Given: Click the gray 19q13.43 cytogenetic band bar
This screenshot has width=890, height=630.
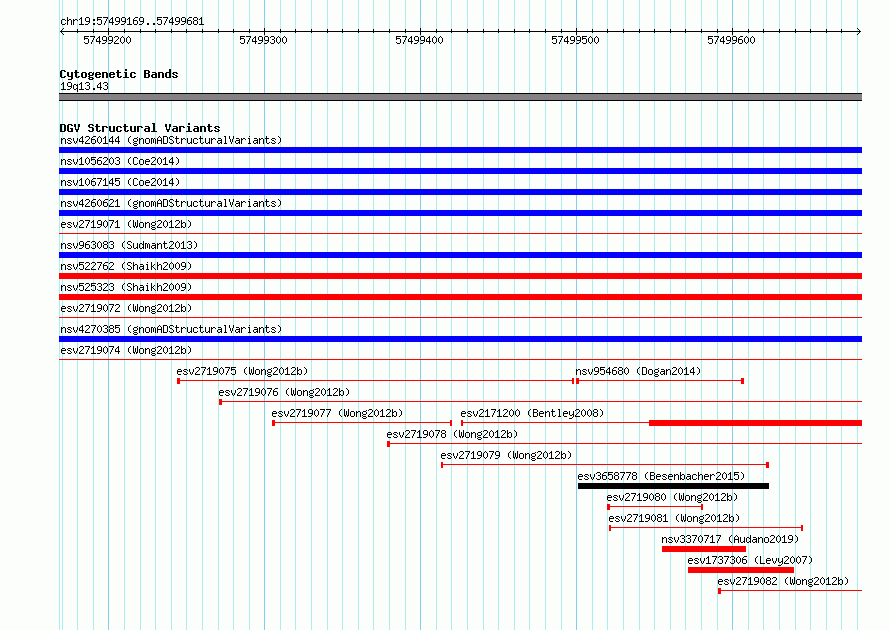Looking at the screenshot, I should (460, 97).
